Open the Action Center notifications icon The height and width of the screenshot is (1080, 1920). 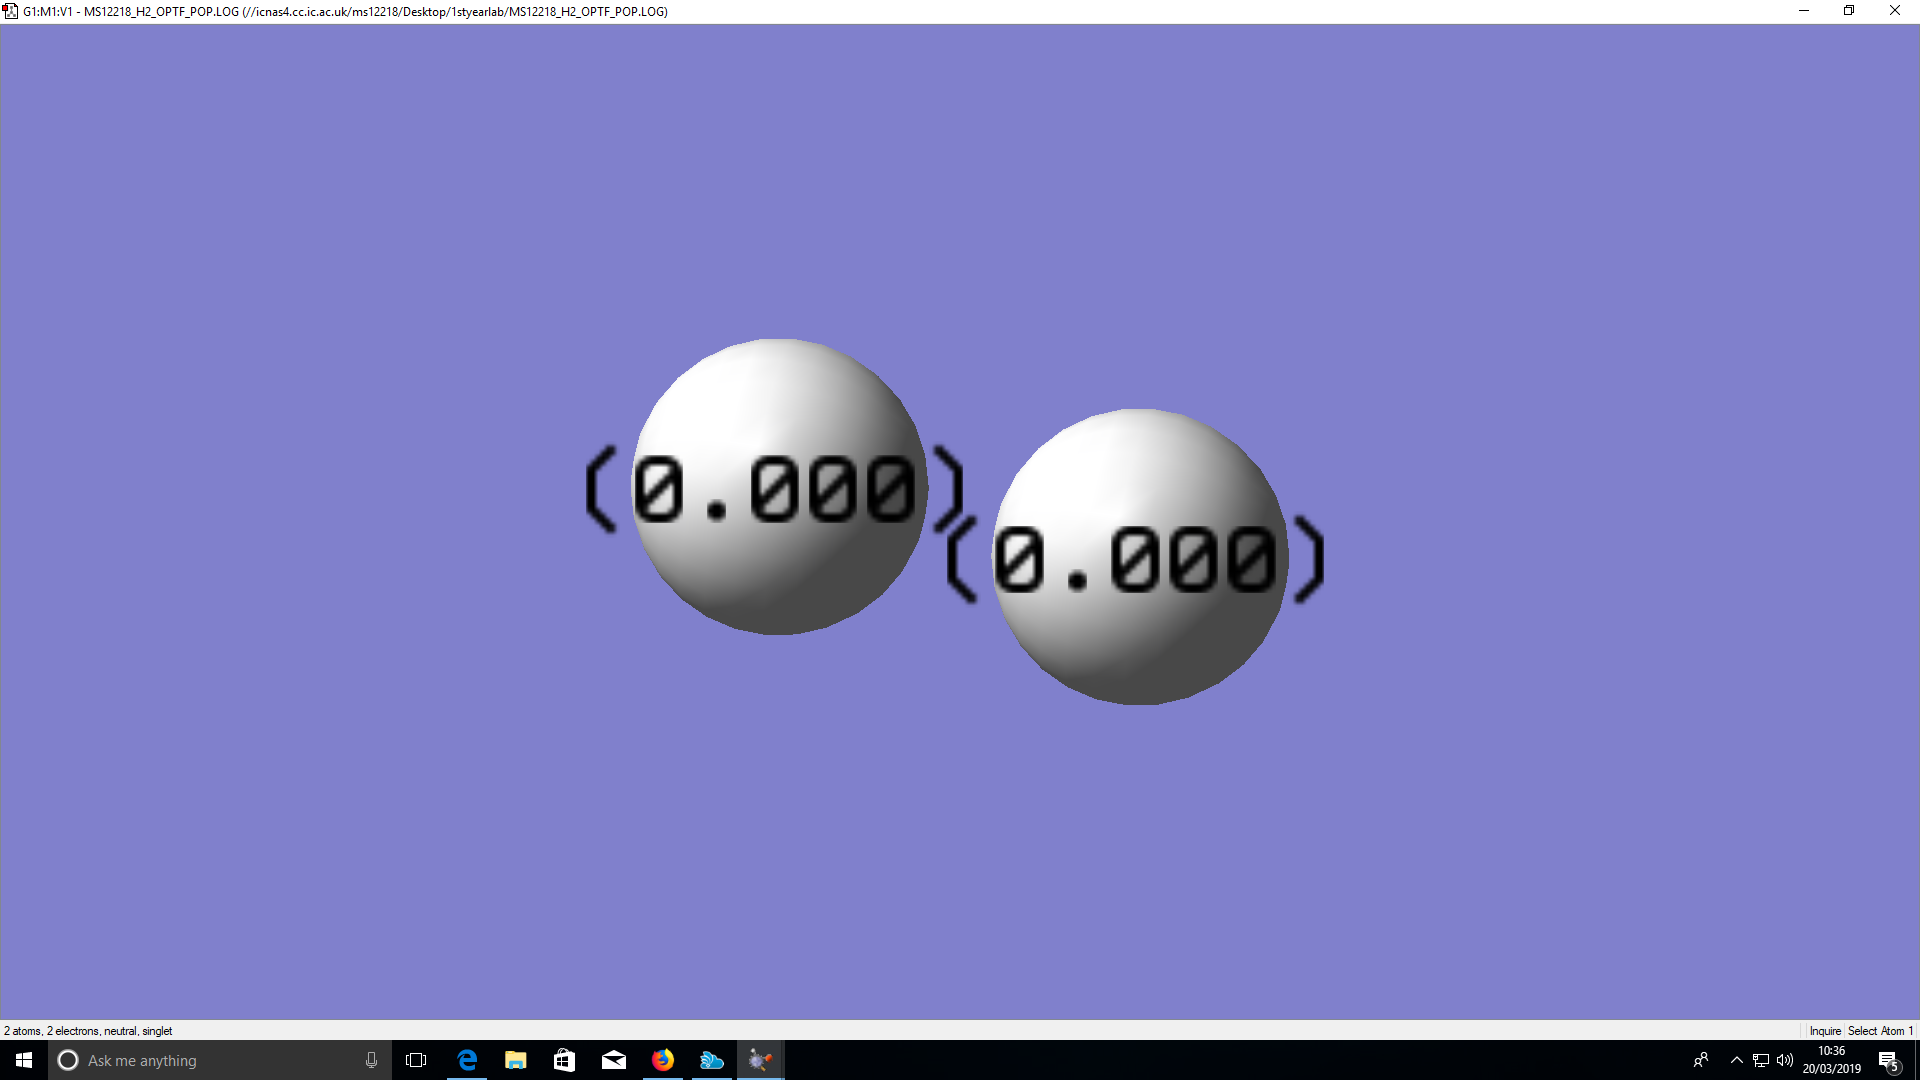[x=1888, y=1060]
